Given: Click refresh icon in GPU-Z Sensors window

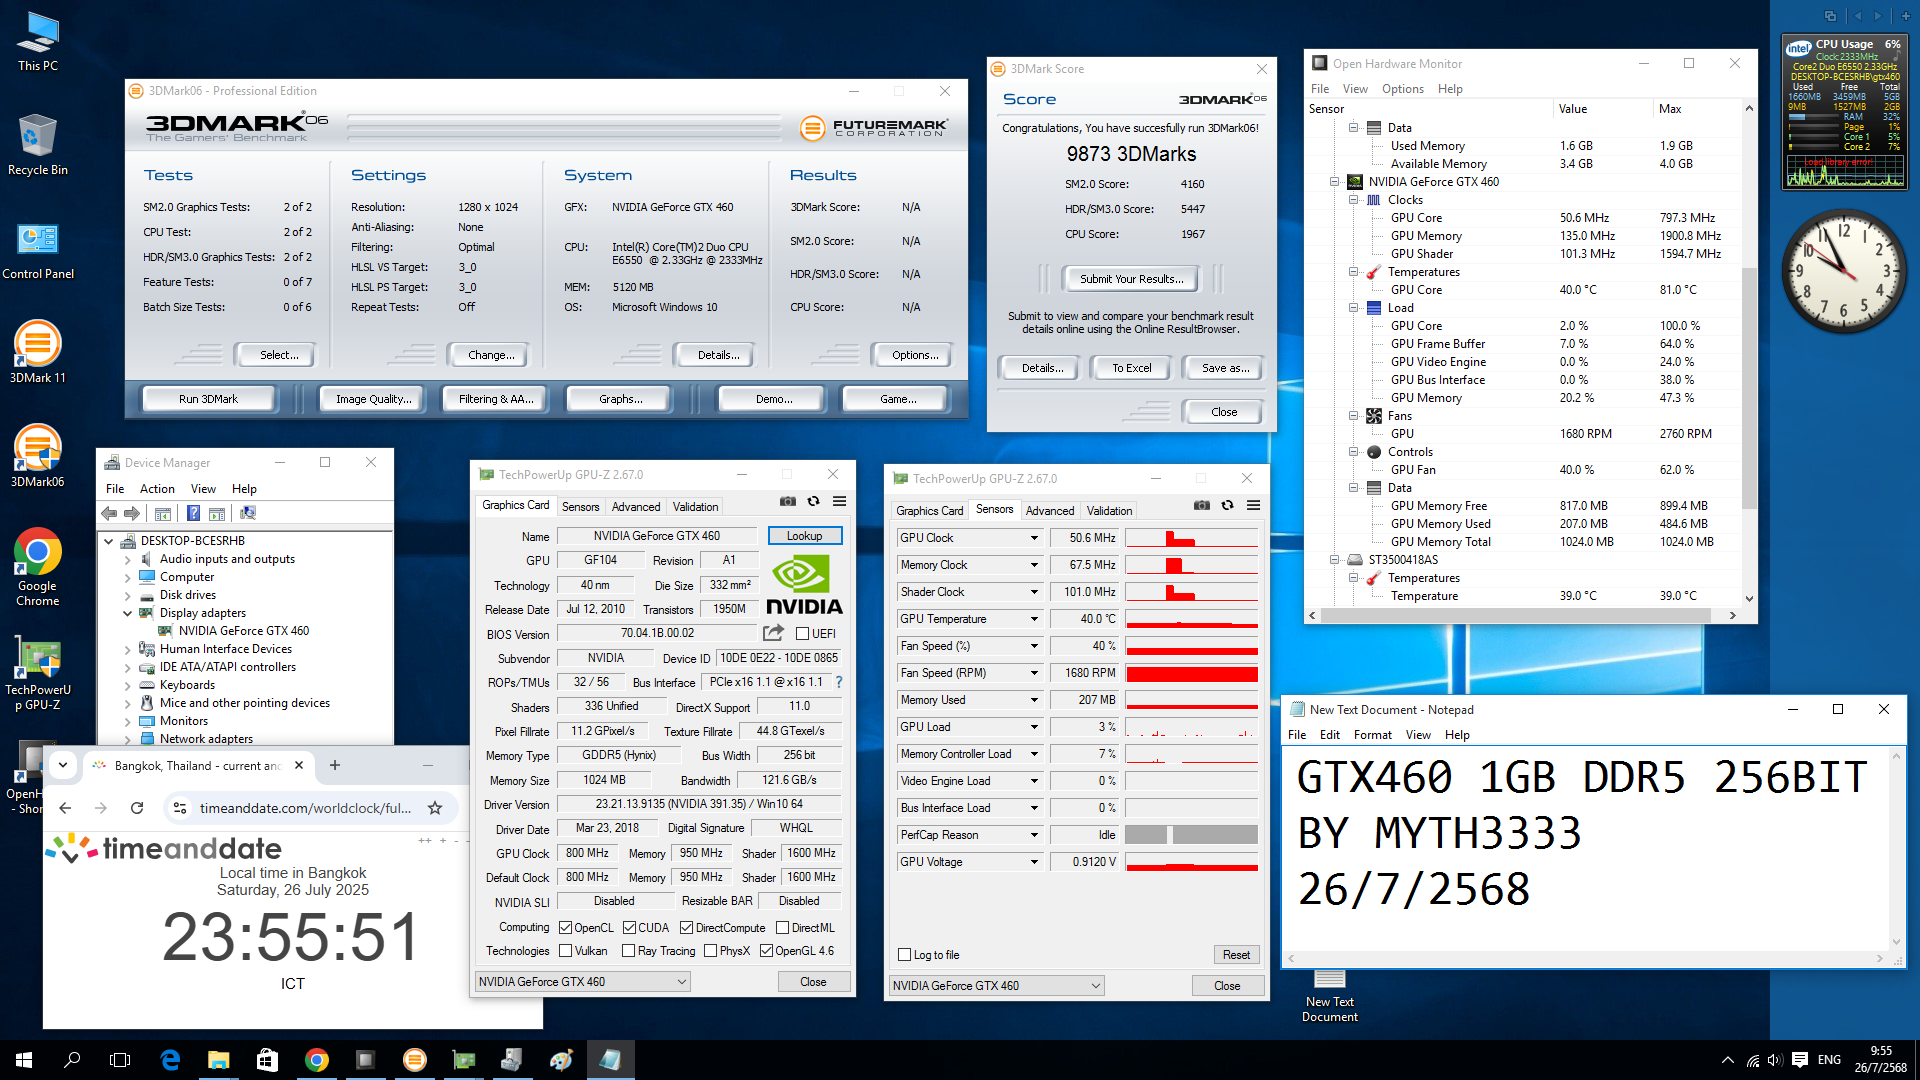Looking at the screenshot, I should click(x=1227, y=506).
